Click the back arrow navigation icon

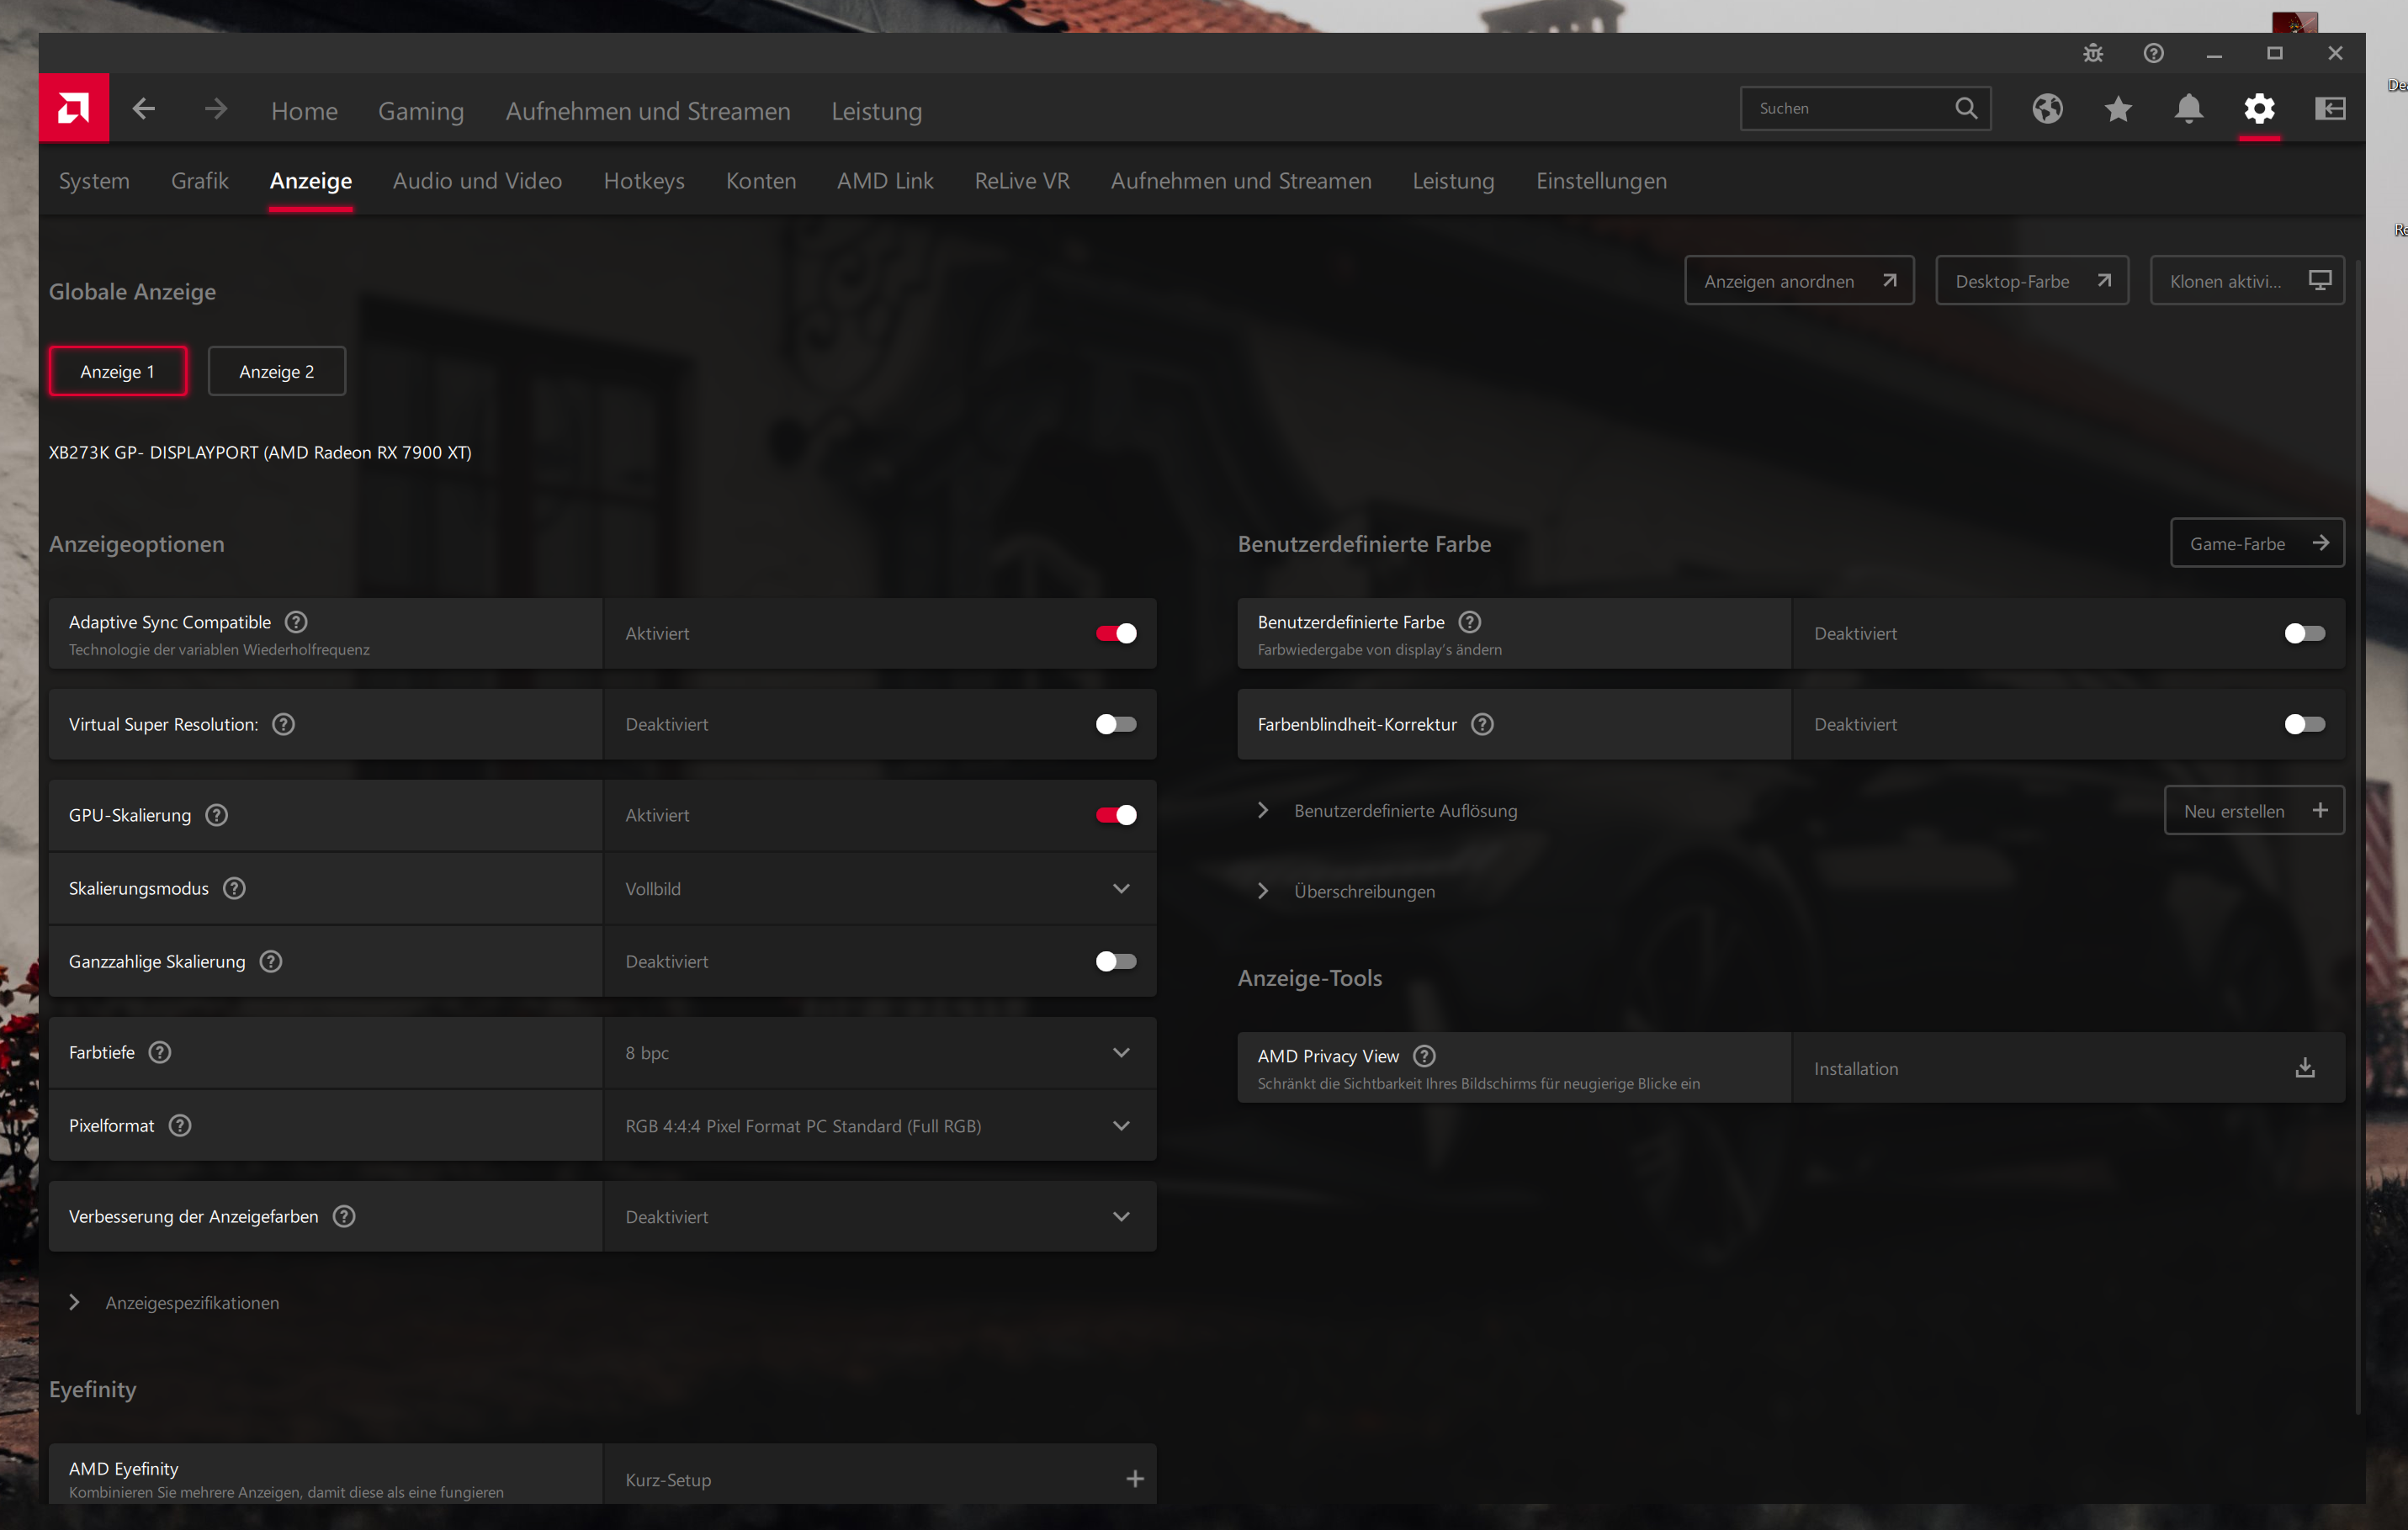(x=144, y=108)
